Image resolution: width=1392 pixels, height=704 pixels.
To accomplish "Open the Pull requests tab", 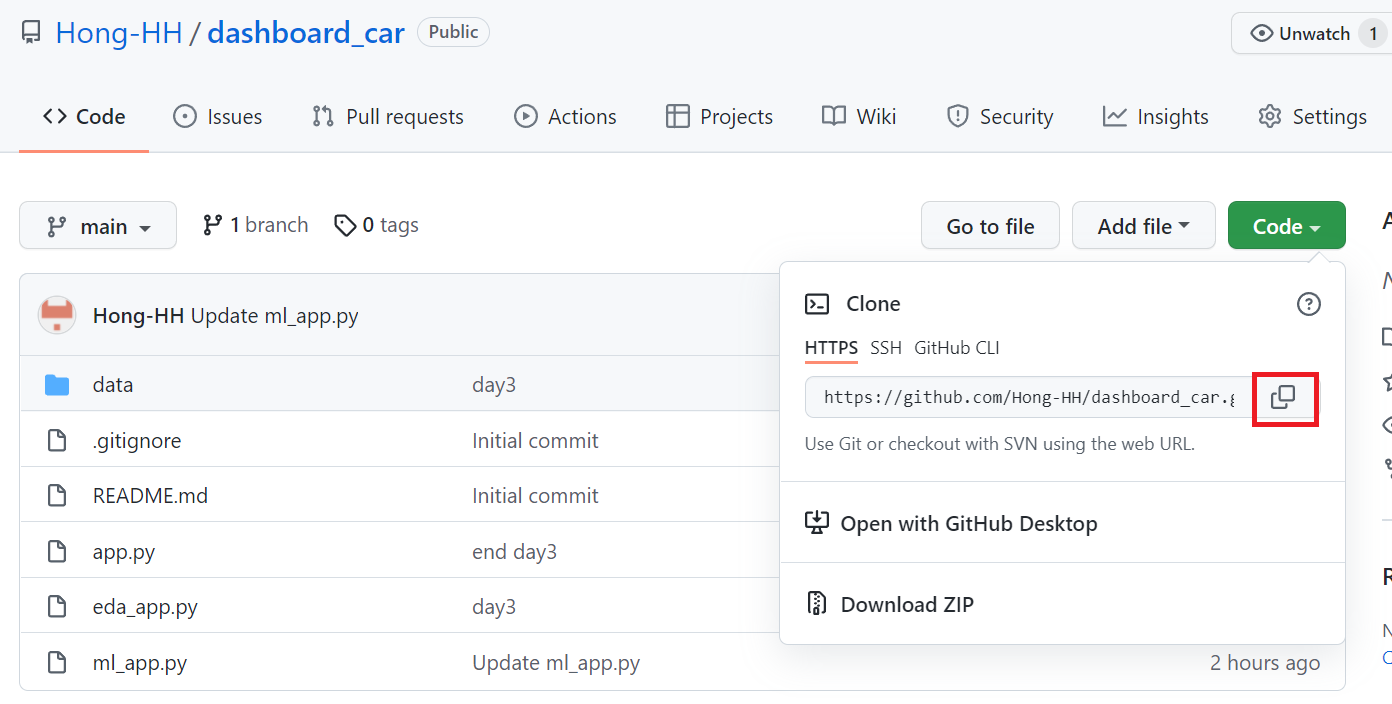I will (x=387, y=117).
